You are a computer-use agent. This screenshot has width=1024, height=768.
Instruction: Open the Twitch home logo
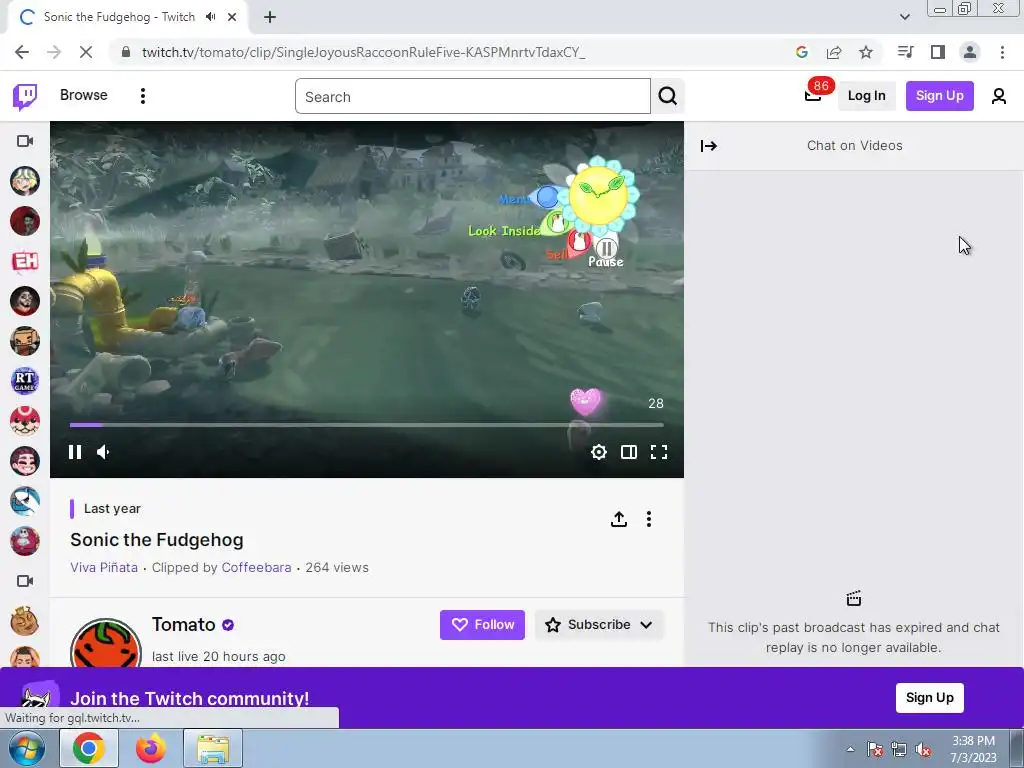(x=25, y=96)
